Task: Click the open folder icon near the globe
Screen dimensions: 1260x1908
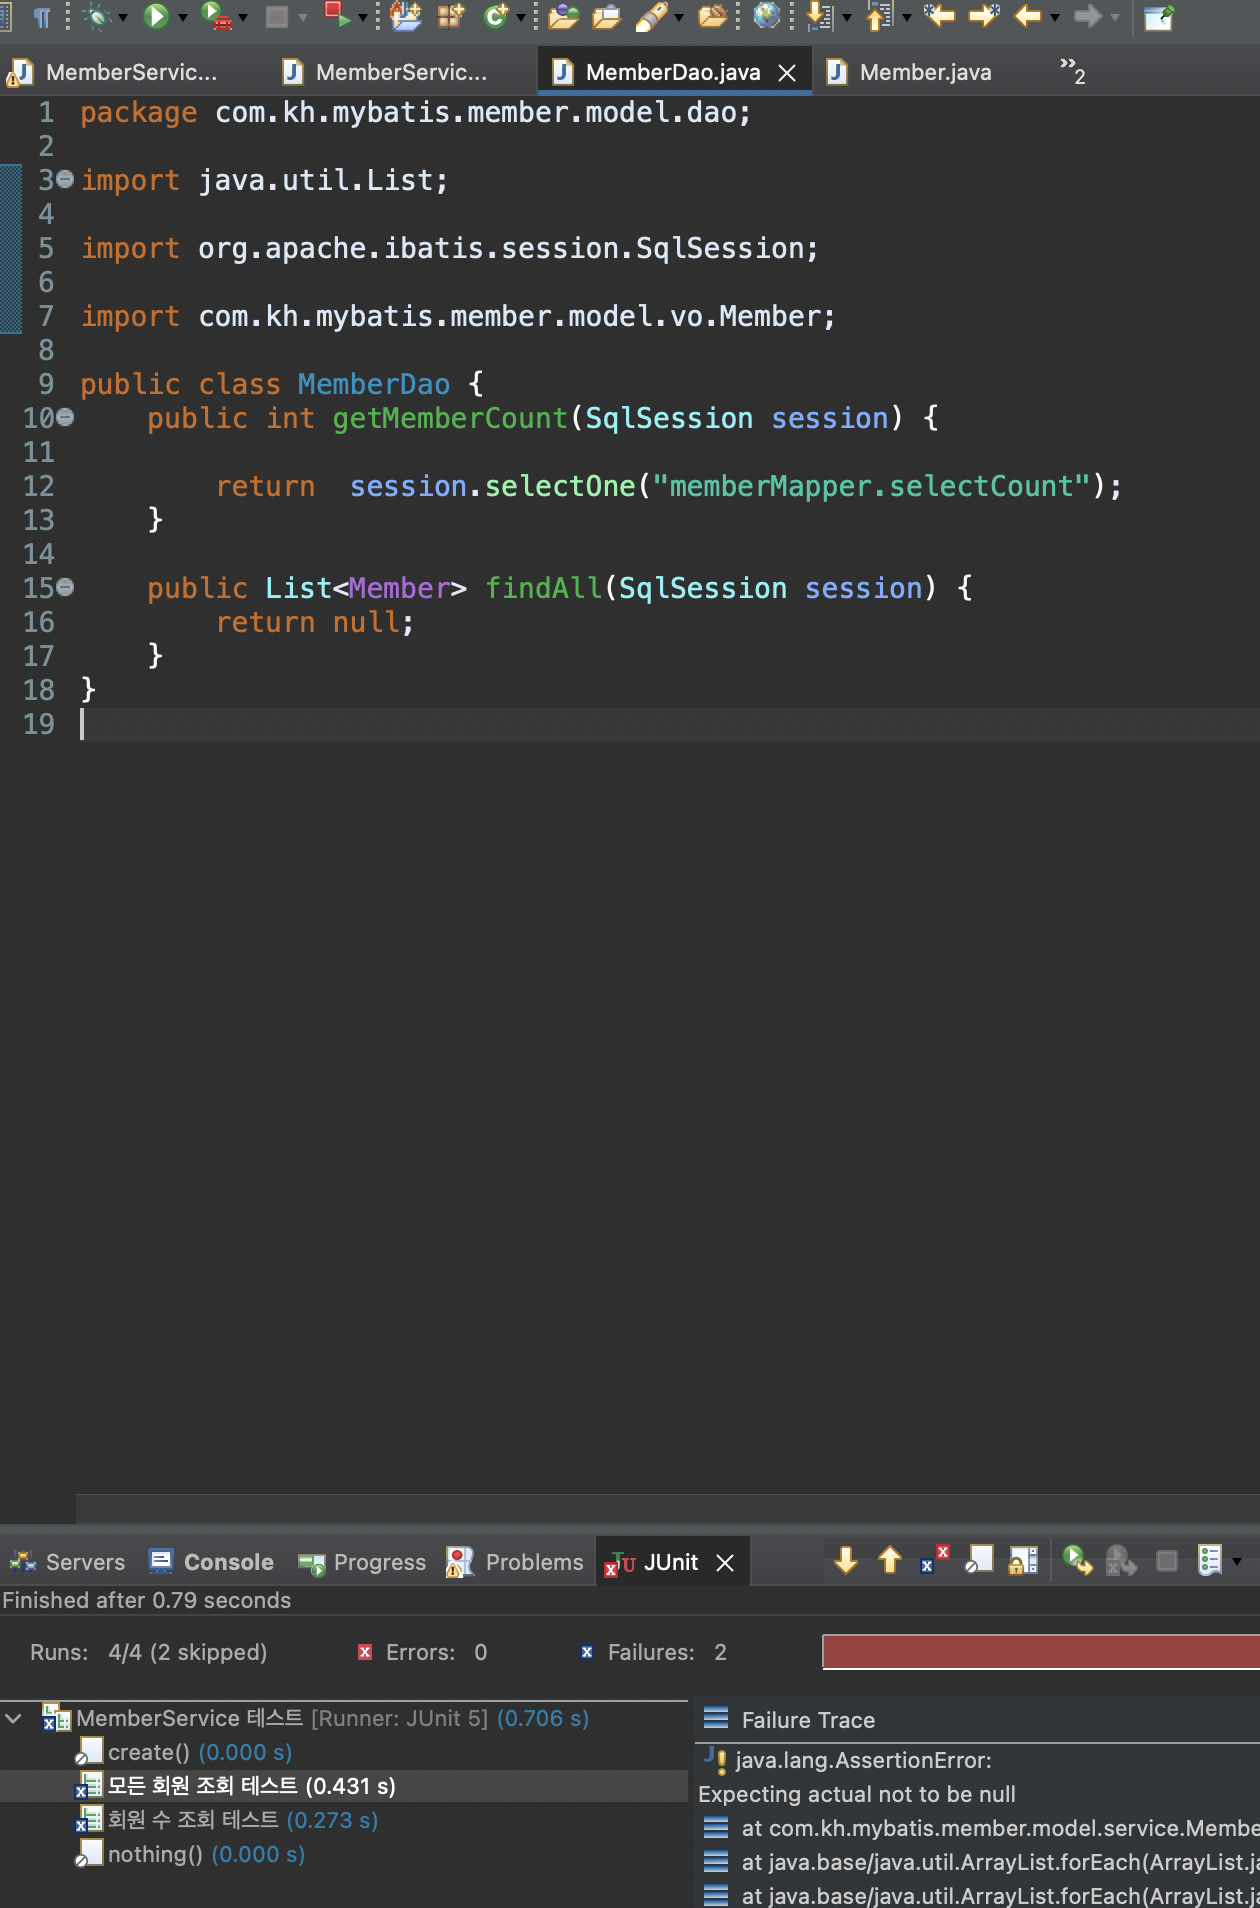Action: click(713, 16)
